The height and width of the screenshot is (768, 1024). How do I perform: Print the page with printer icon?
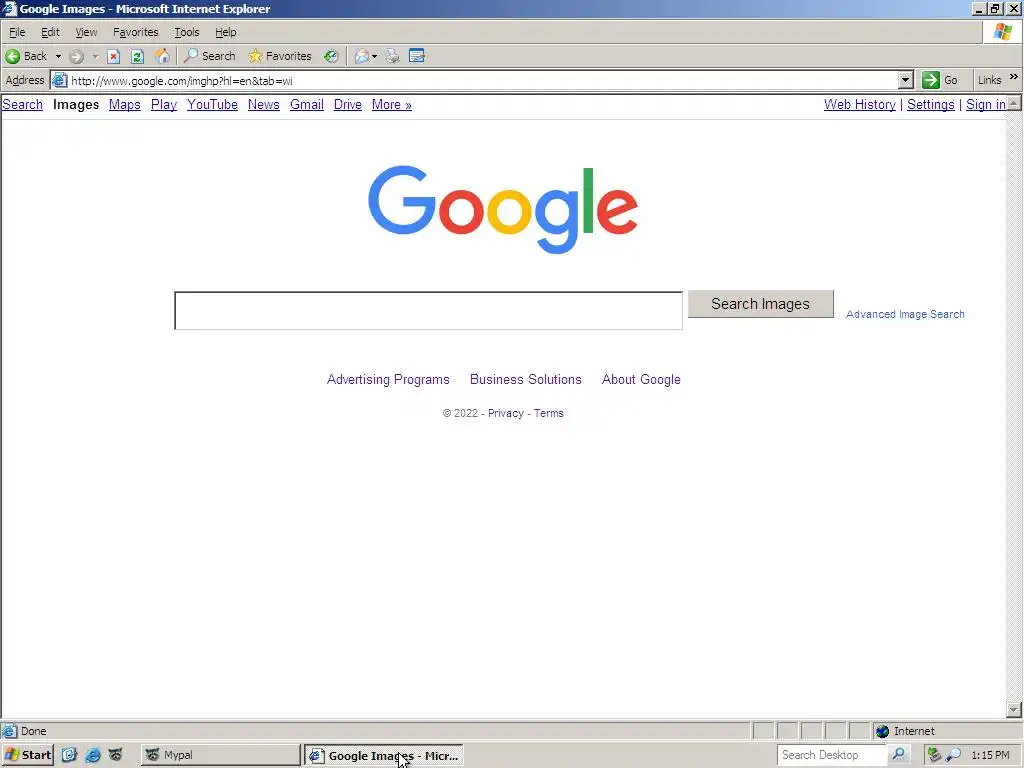coord(392,56)
